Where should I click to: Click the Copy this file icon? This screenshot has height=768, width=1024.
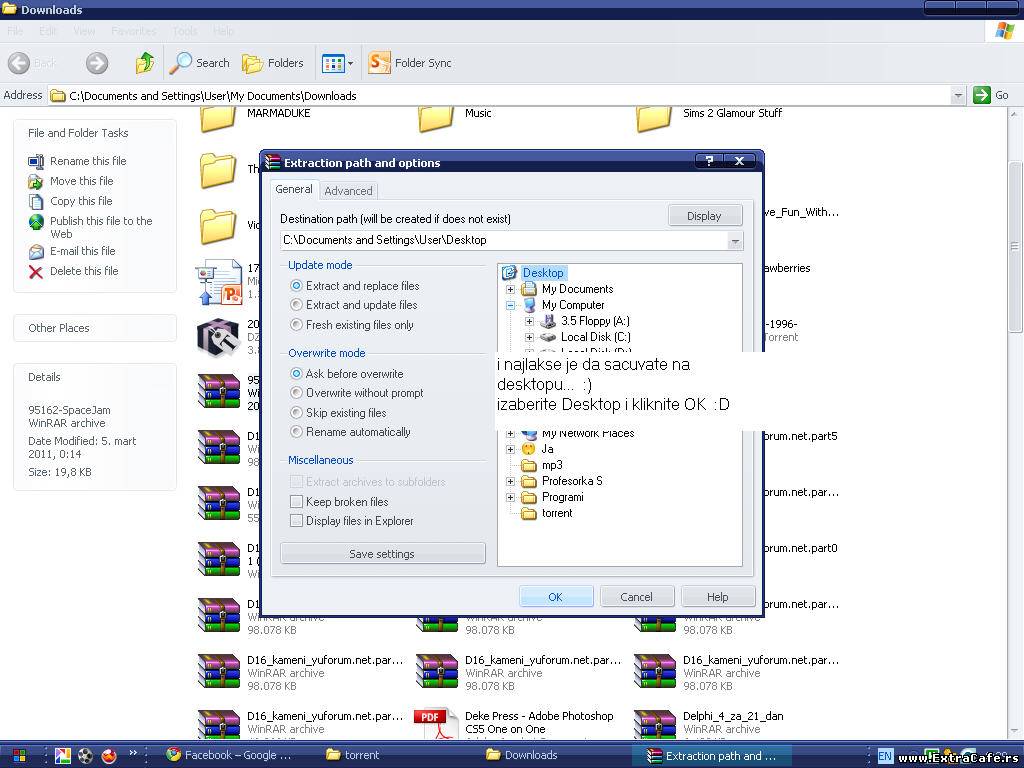[x=36, y=201]
